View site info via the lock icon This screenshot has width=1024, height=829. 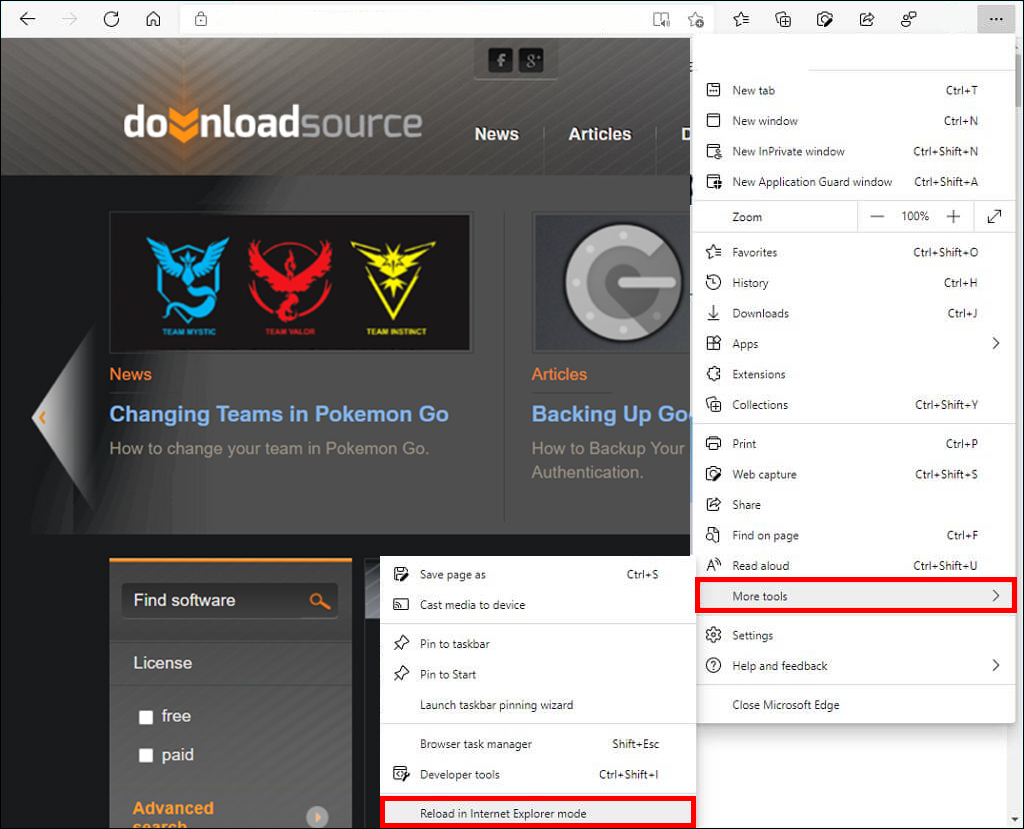tap(201, 19)
